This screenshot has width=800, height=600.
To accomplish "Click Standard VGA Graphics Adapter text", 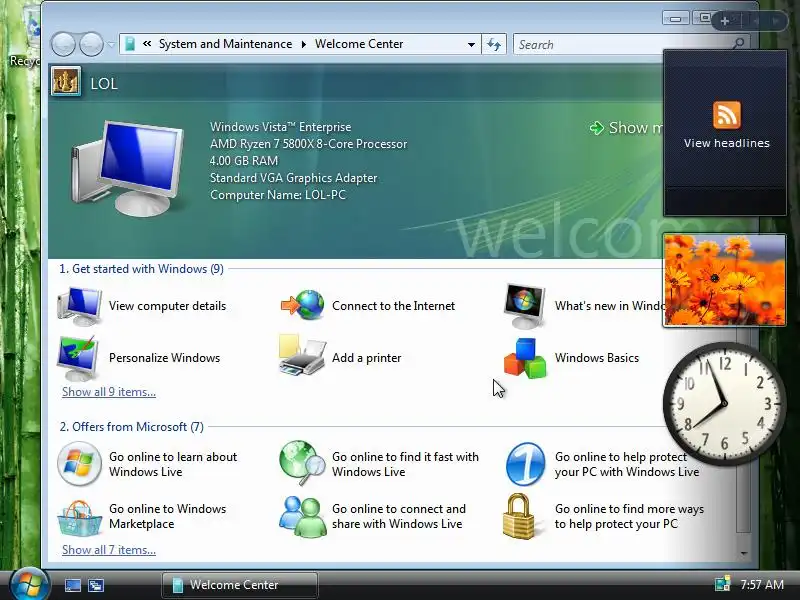I will [x=293, y=178].
